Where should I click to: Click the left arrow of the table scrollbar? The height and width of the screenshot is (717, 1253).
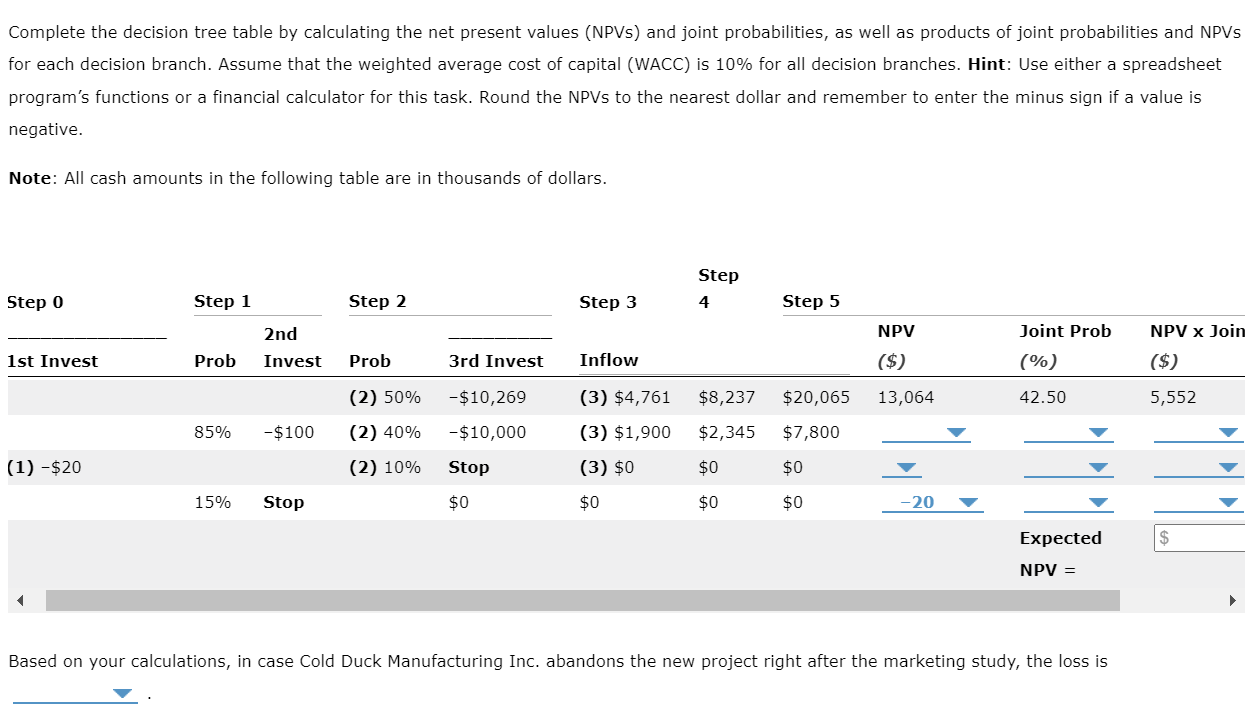coord(22,600)
